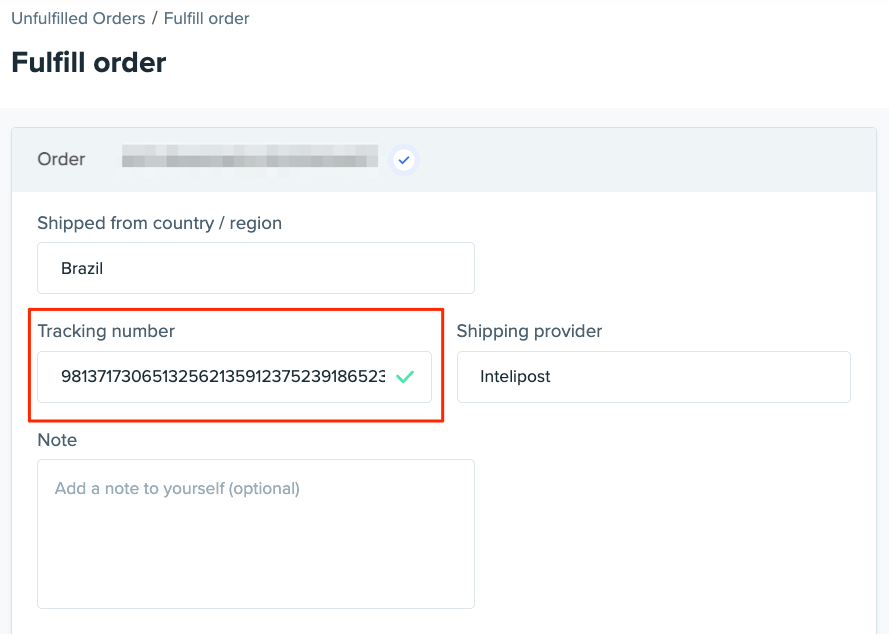889x634 pixels.
Task: Click the Order label in header
Action: point(61,159)
